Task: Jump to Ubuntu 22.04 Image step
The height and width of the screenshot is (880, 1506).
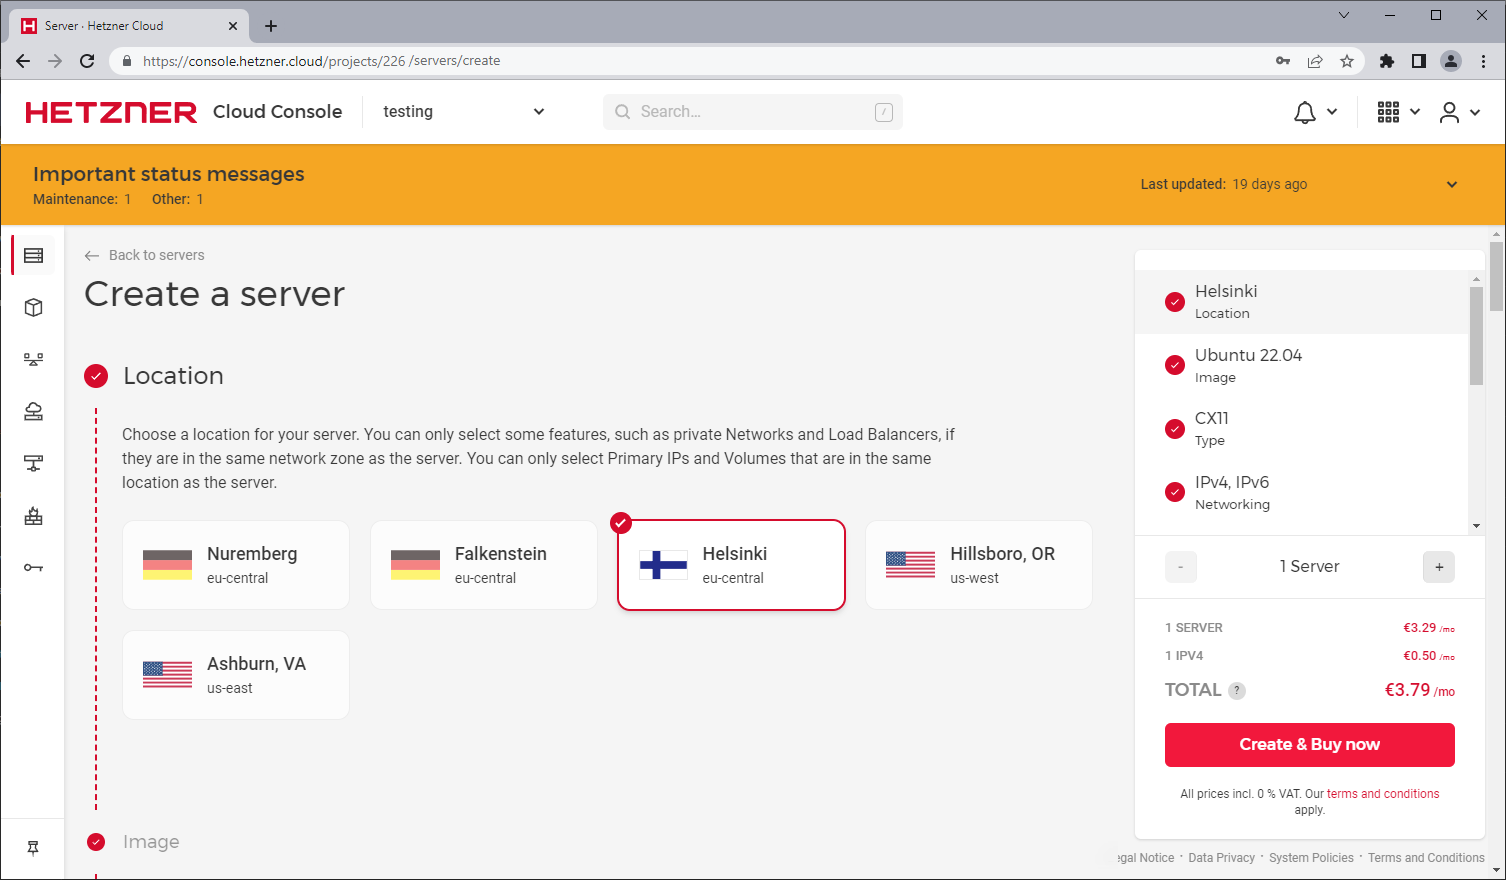Action: (1301, 365)
